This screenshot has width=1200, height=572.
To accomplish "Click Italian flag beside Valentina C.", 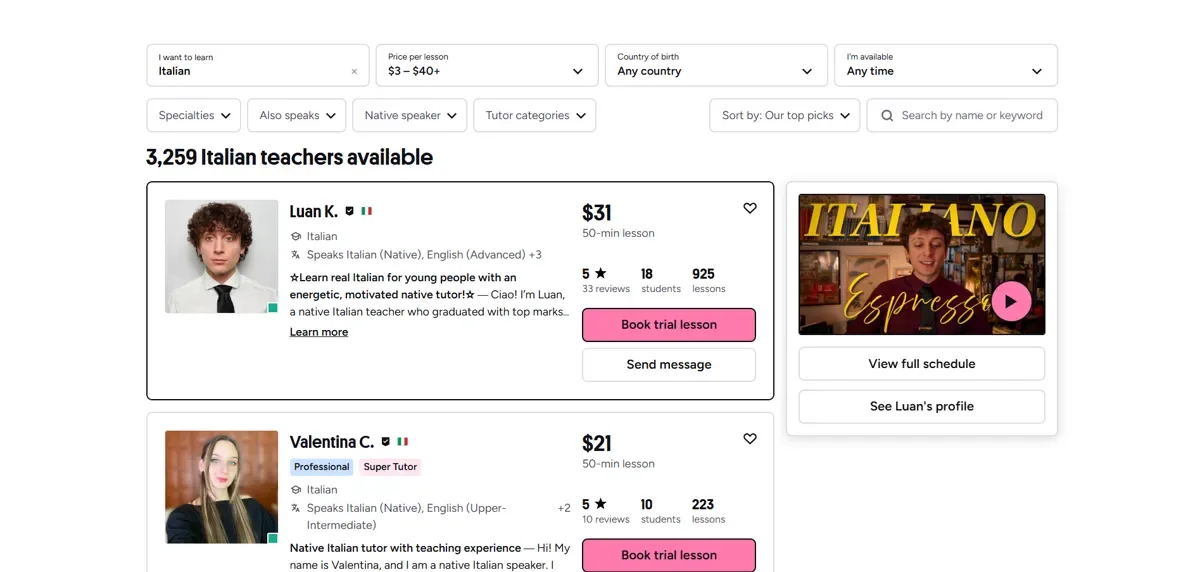I will coord(402,442).
